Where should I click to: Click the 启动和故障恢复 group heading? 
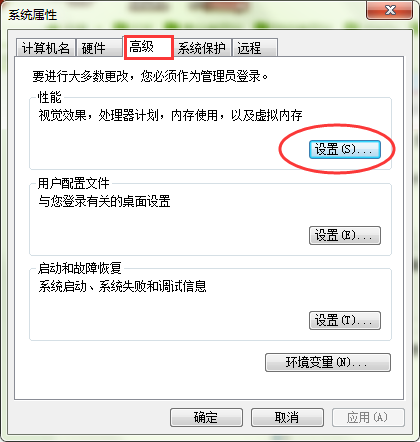click(x=79, y=268)
